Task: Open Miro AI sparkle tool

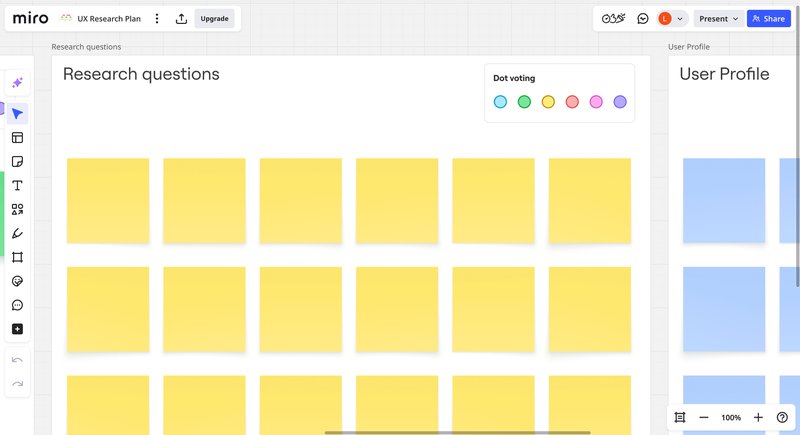Action: [x=17, y=83]
